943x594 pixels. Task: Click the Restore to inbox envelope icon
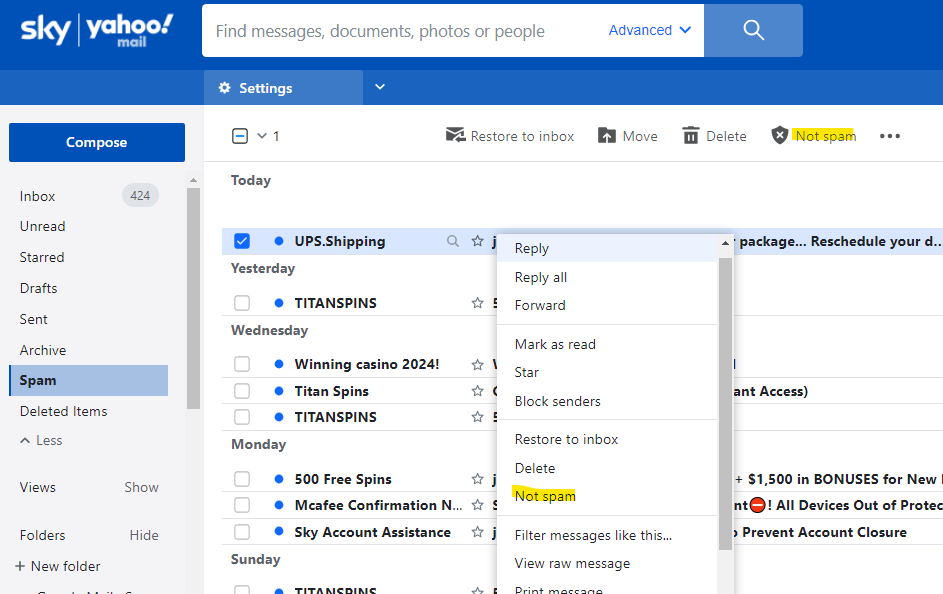[455, 135]
